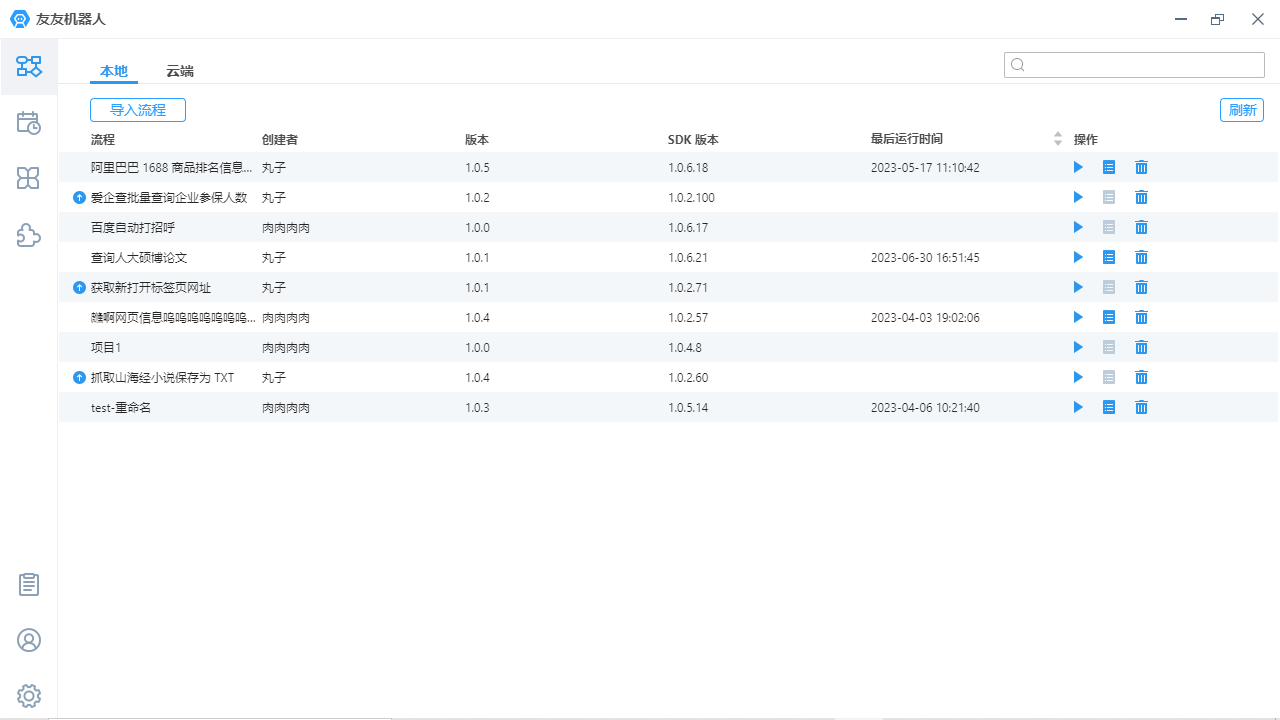Click the SDK version 1.0.6.18 cell
The height and width of the screenshot is (720, 1280).
[x=688, y=167]
